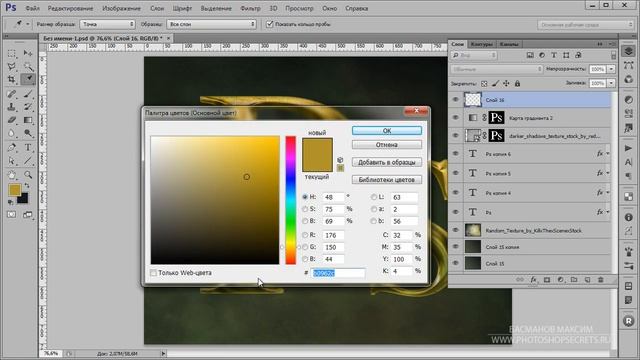The height and width of the screenshot is (360, 640).
Task: Hide the 'Слой 15 копия' layer
Action: (x=456, y=247)
